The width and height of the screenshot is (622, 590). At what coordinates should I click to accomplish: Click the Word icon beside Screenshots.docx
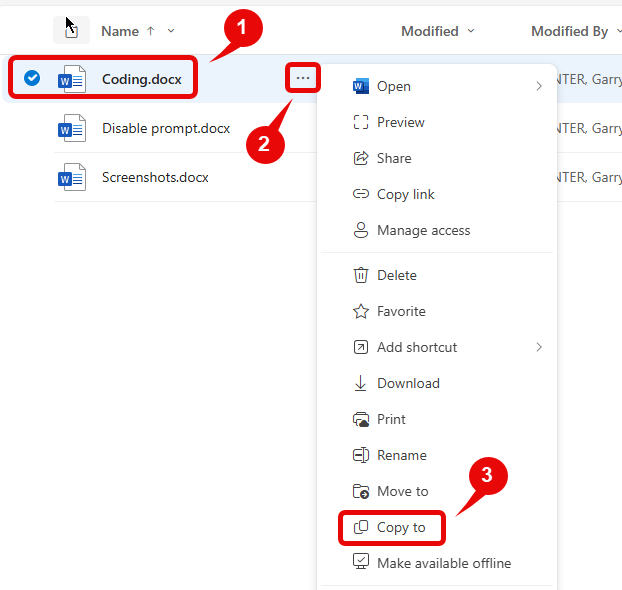[x=71, y=178]
